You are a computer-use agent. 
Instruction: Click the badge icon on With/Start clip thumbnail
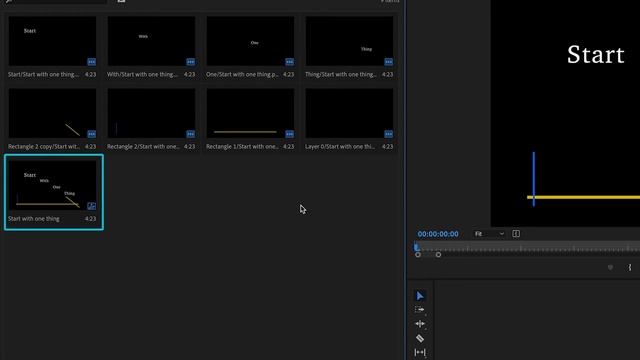pos(191,62)
